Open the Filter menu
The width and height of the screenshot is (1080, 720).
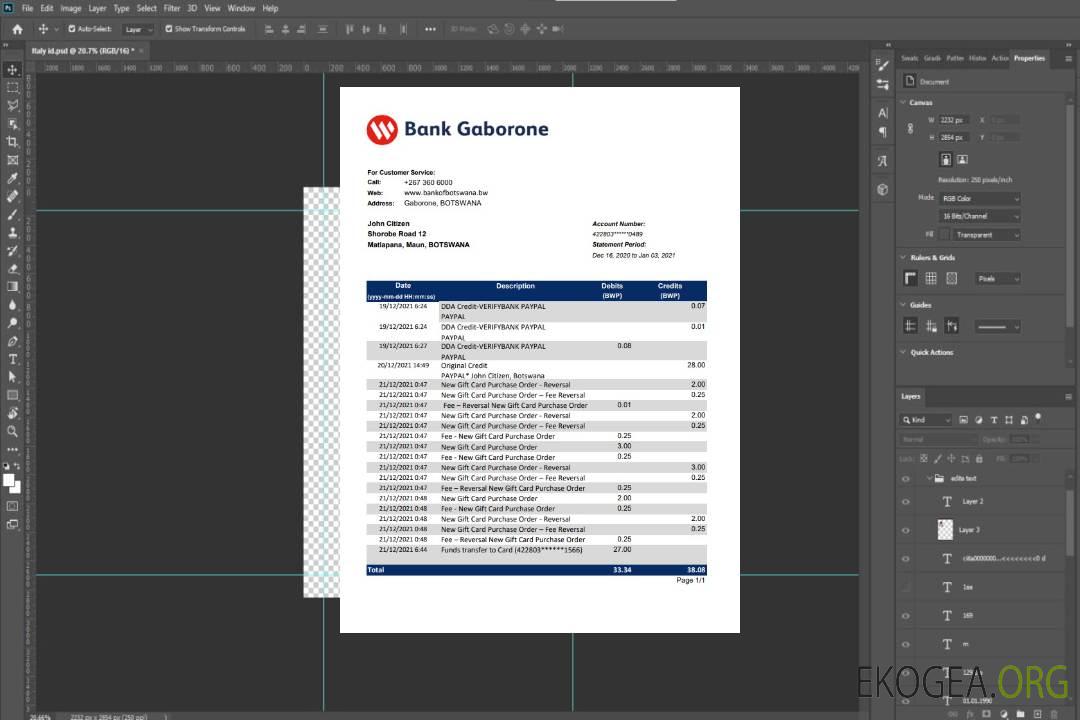pyautogui.click(x=172, y=8)
